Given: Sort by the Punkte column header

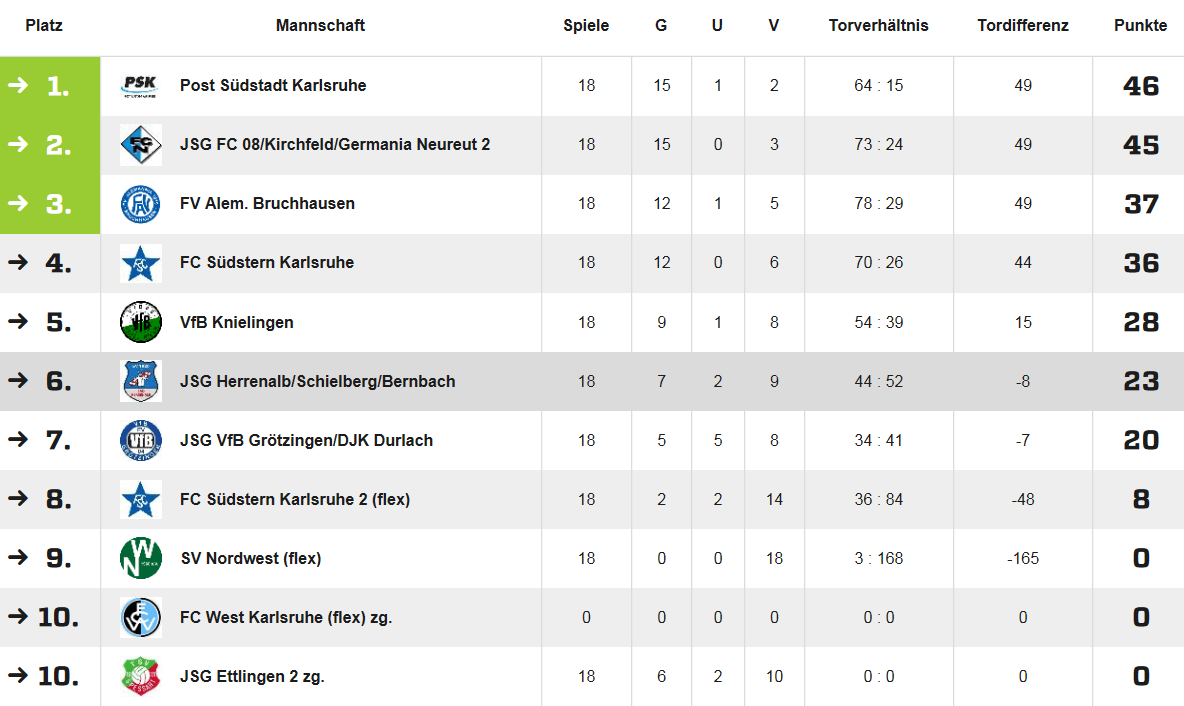Looking at the screenshot, I should 1140,25.
